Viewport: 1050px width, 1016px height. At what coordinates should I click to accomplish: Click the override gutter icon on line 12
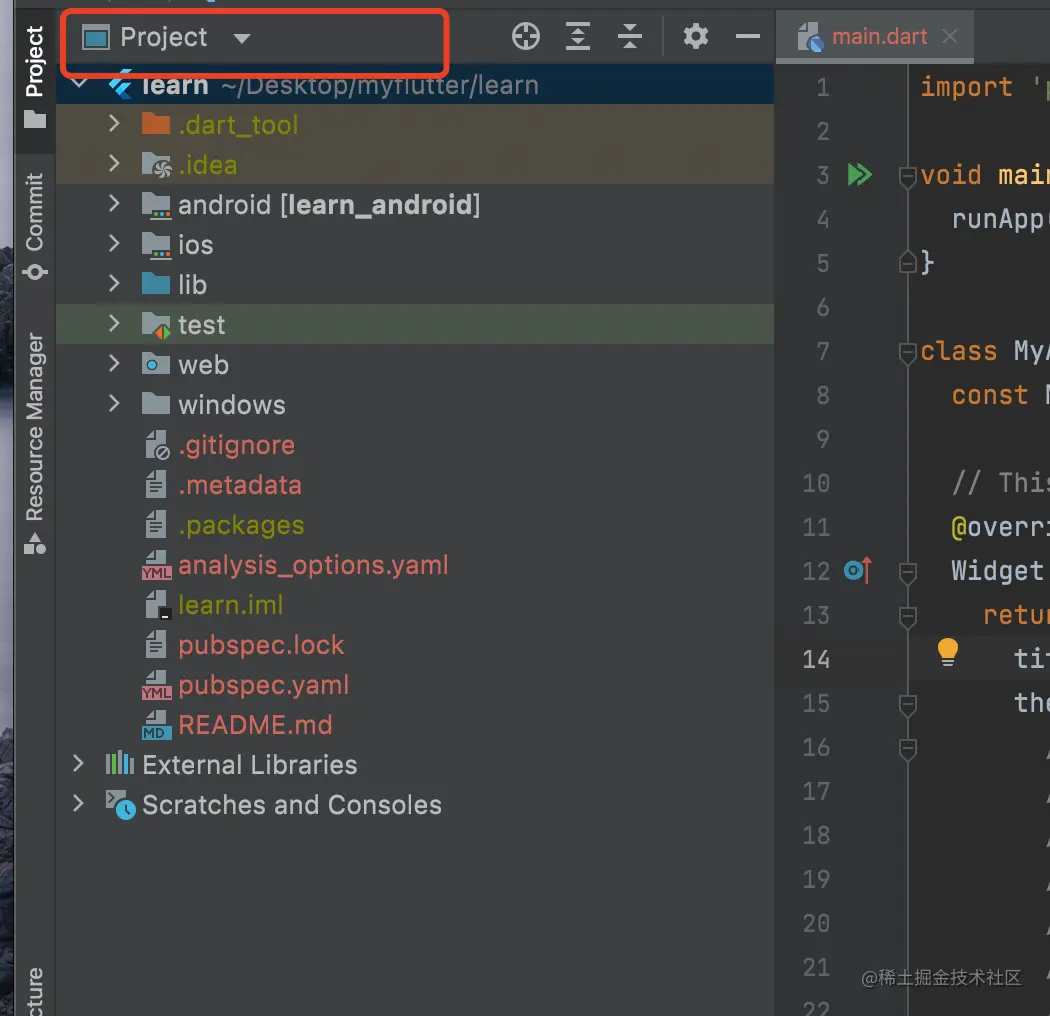pos(858,571)
